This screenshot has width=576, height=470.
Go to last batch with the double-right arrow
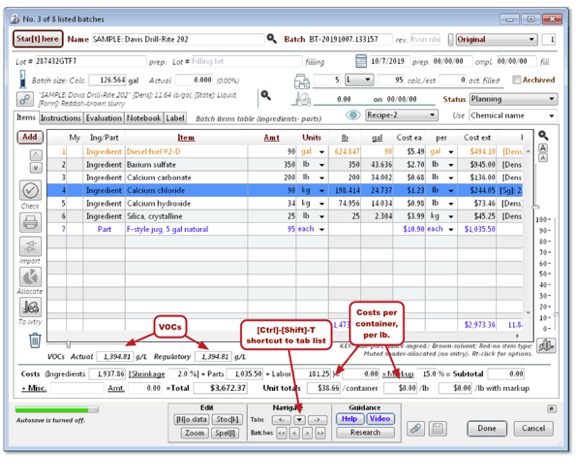[x=320, y=433]
